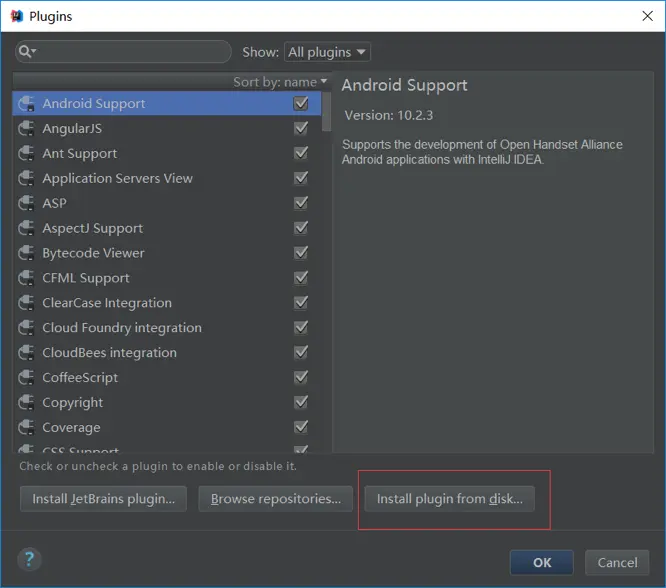Click Browse repositories button

coord(276,499)
